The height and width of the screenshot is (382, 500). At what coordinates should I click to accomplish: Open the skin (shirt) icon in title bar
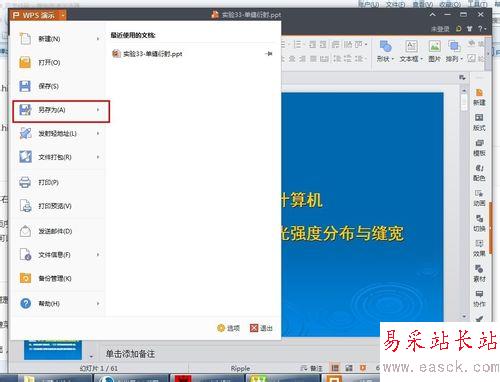point(469,29)
